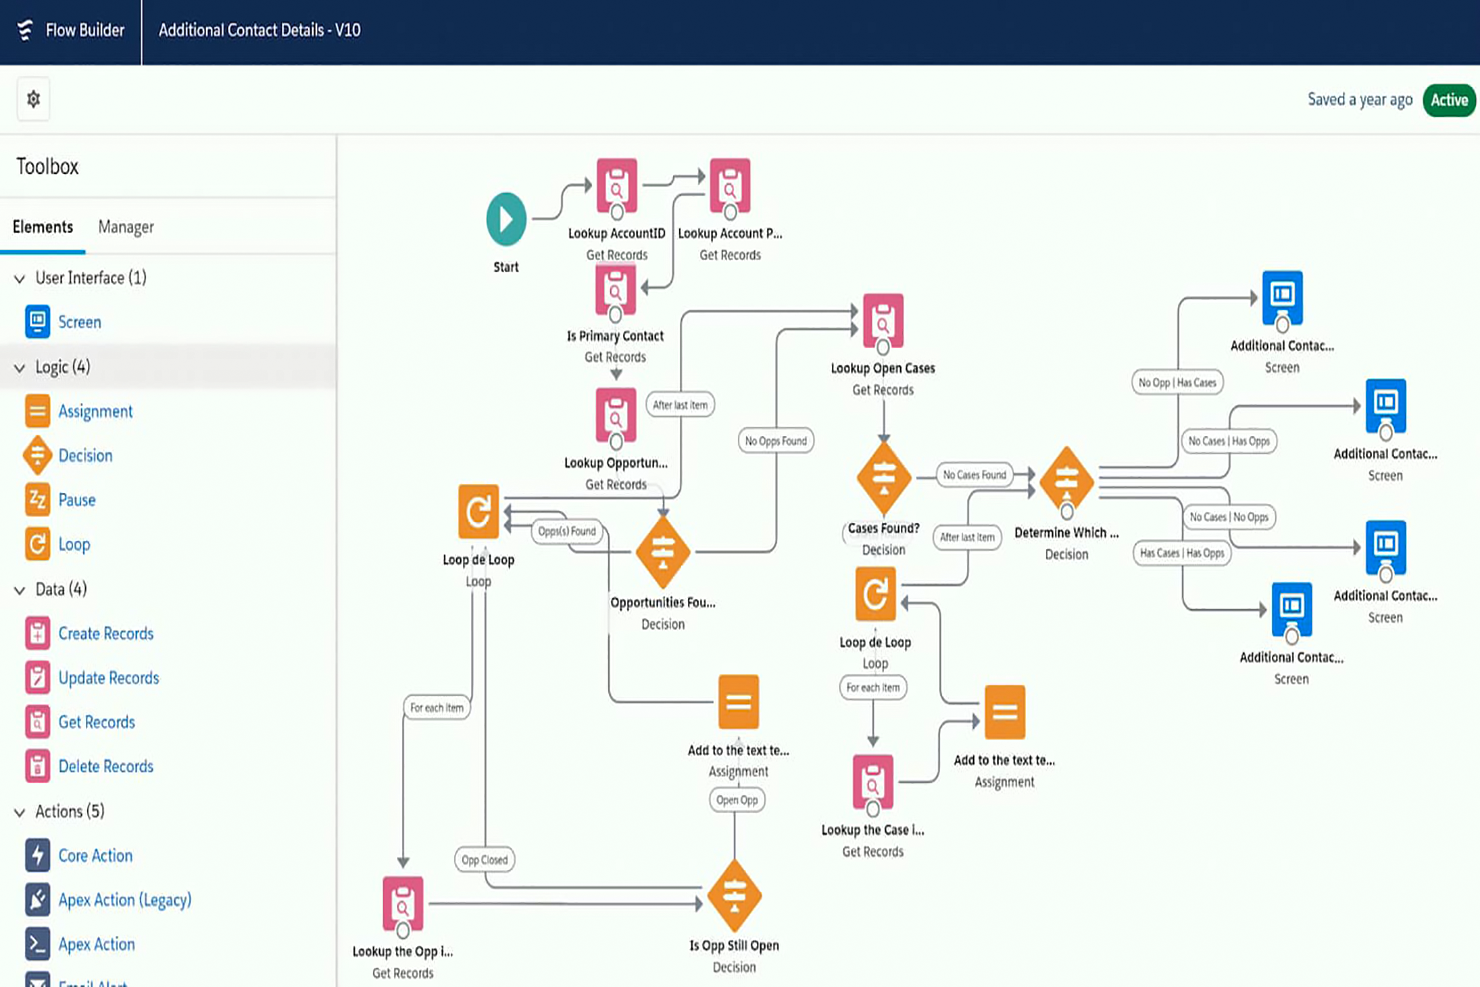Open the Flow Builder settings gear
The height and width of the screenshot is (987, 1480).
(x=33, y=99)
